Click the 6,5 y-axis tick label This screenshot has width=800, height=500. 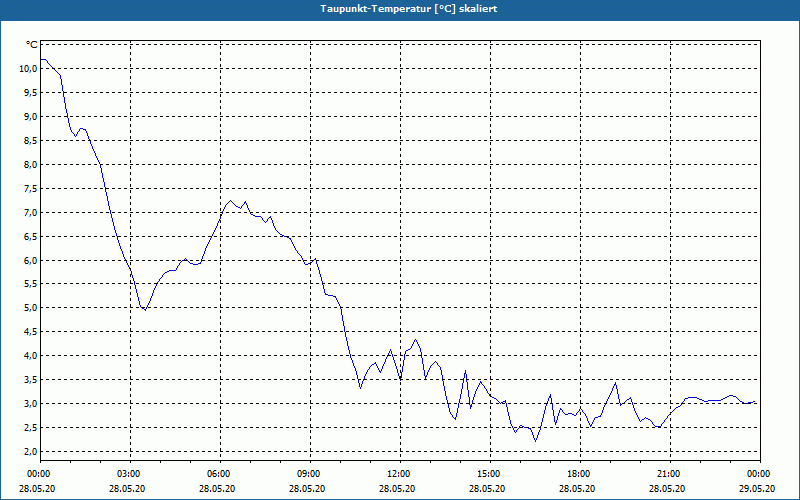30,237
